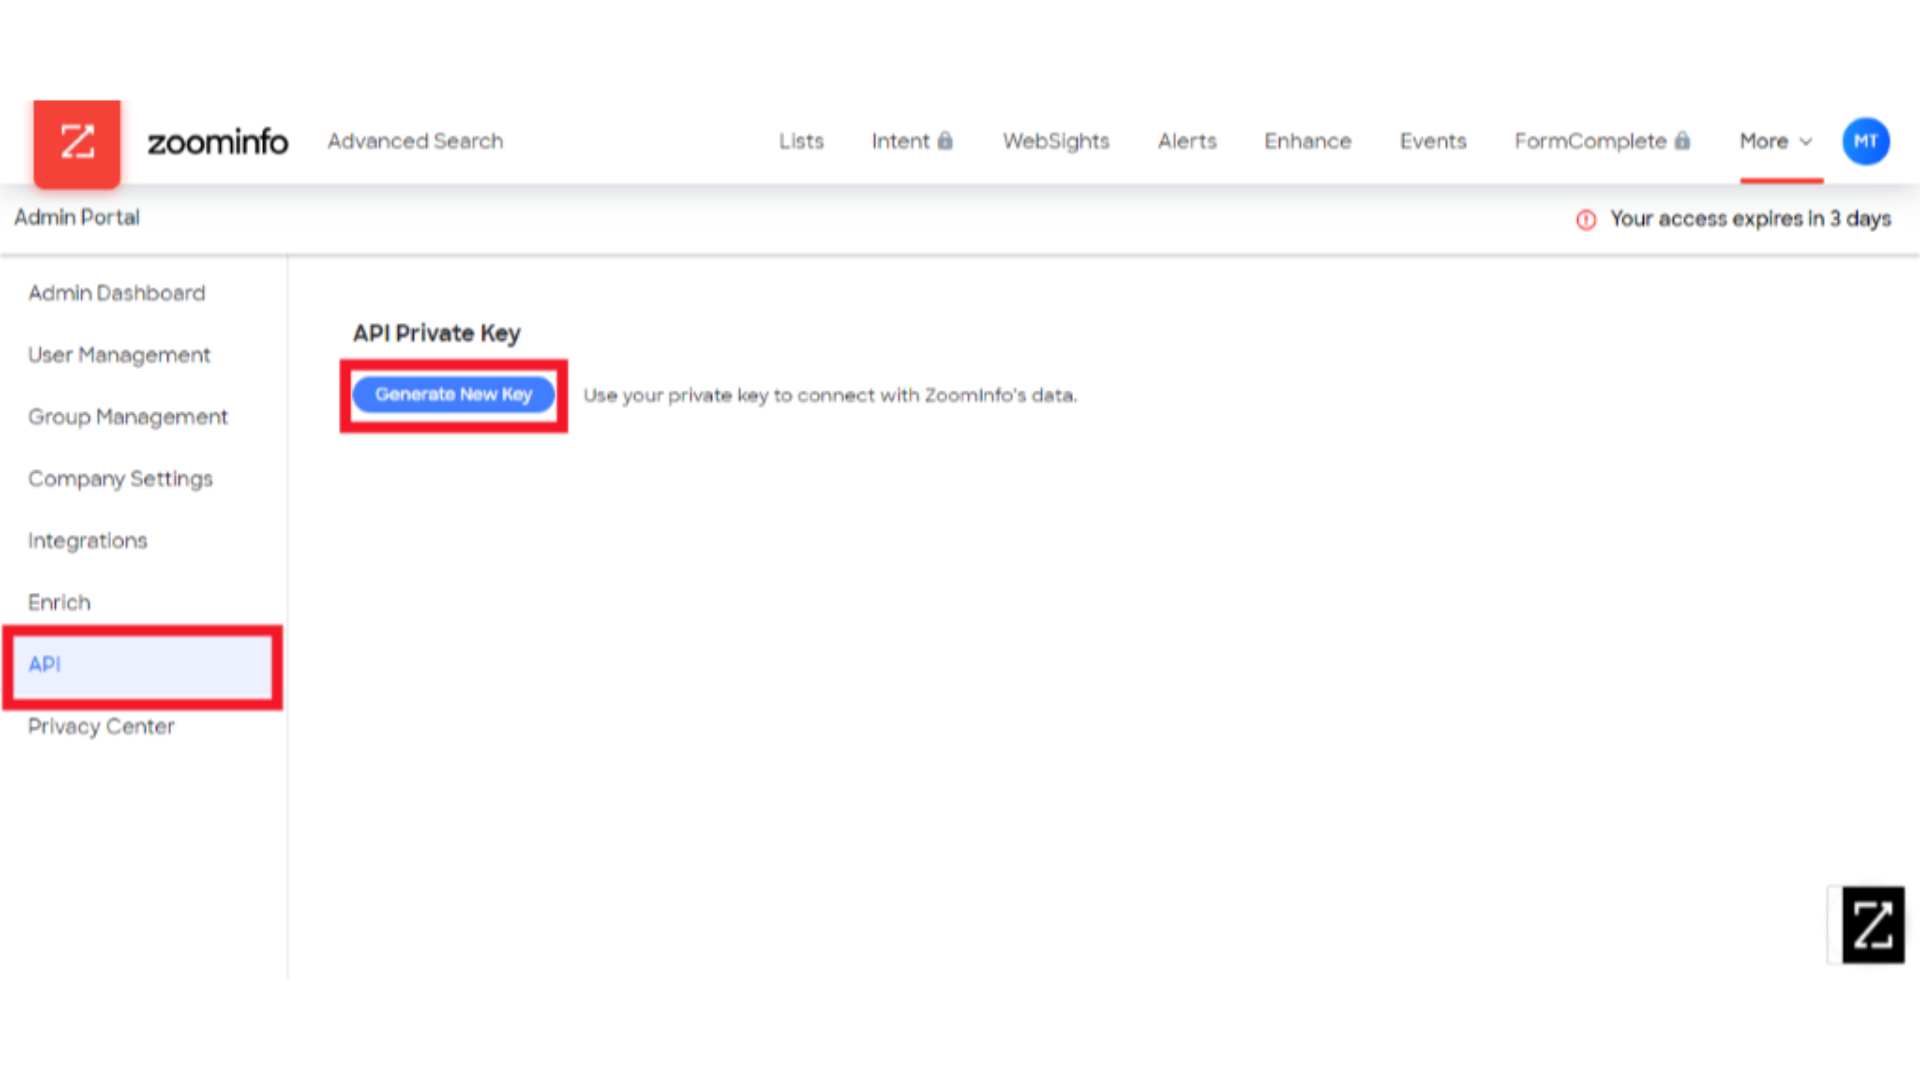Image resolution: width=1920 pixels, height=1080 pixels.
Task: Click the Enhance navigation item
Action: pos(1307,141)
